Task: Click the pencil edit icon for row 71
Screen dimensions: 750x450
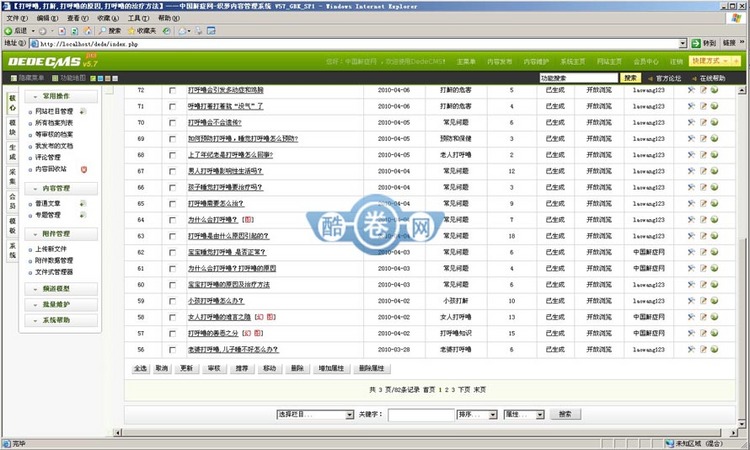Action: (703, 106)
